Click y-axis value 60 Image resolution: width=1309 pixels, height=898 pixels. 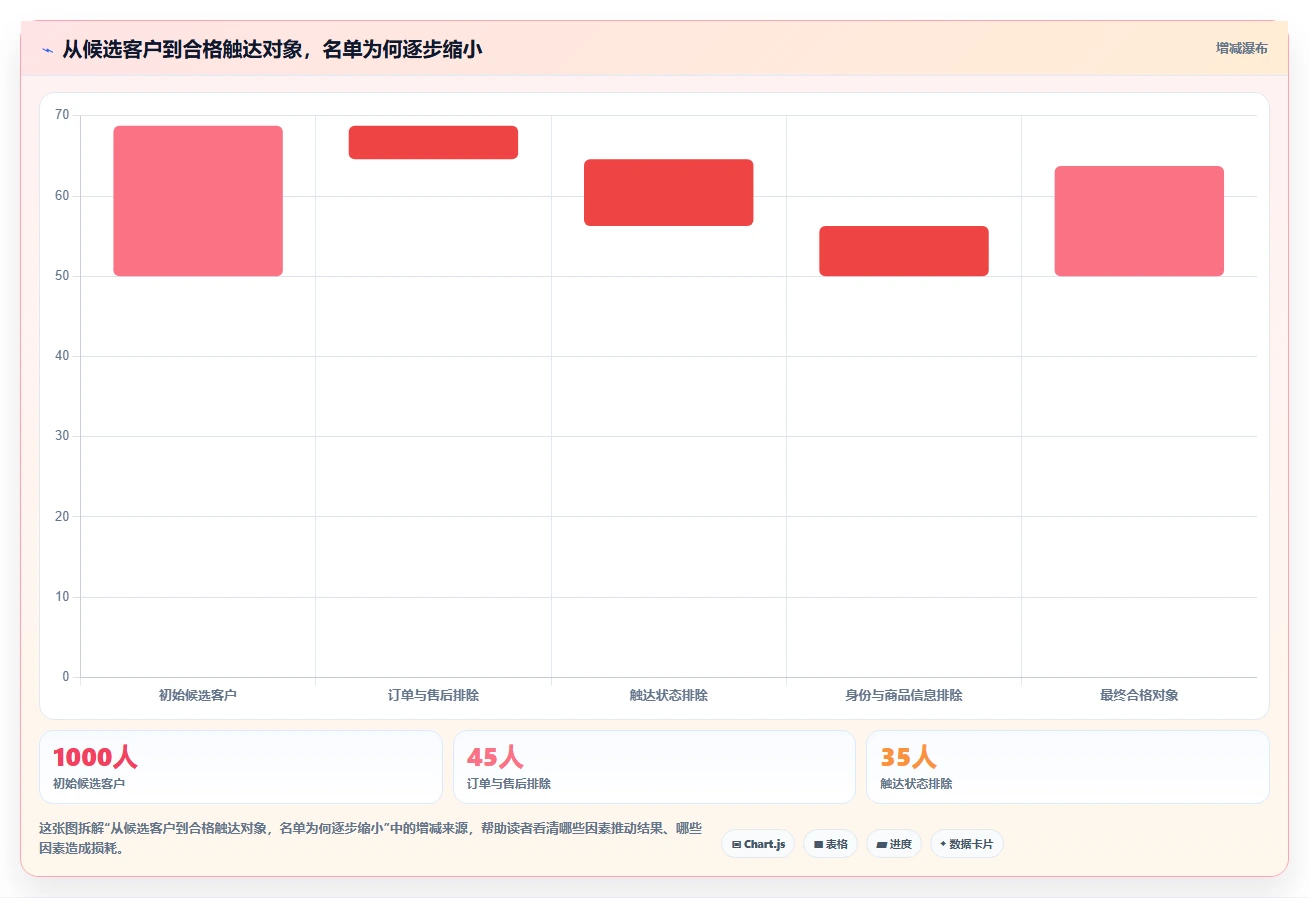click(x=62, y=196)
